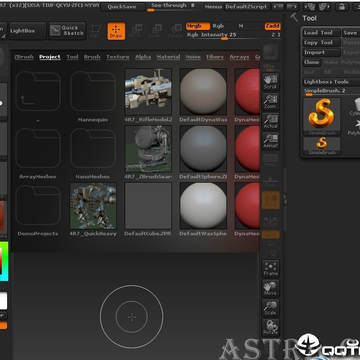360x360 pixels.
Task: Toggle the Mrgb mode button
Action: [198, 26]
